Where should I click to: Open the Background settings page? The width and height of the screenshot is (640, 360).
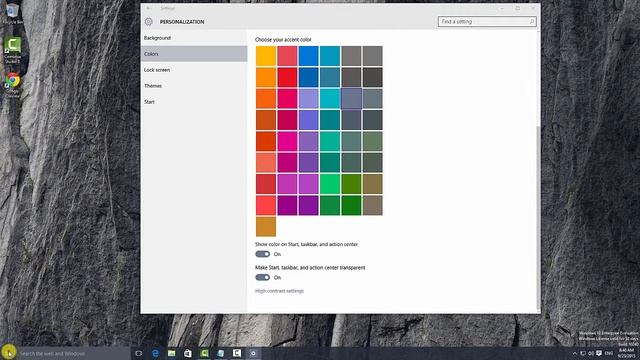coord(194,38)
